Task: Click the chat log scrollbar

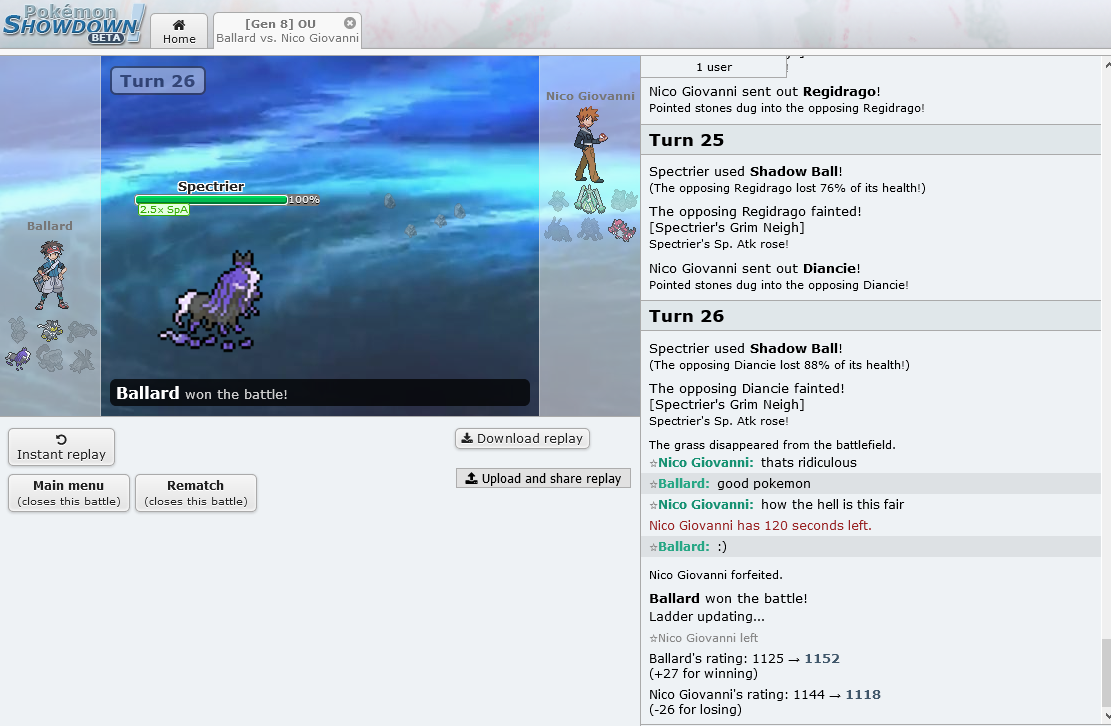Action: coord(1105,673)
